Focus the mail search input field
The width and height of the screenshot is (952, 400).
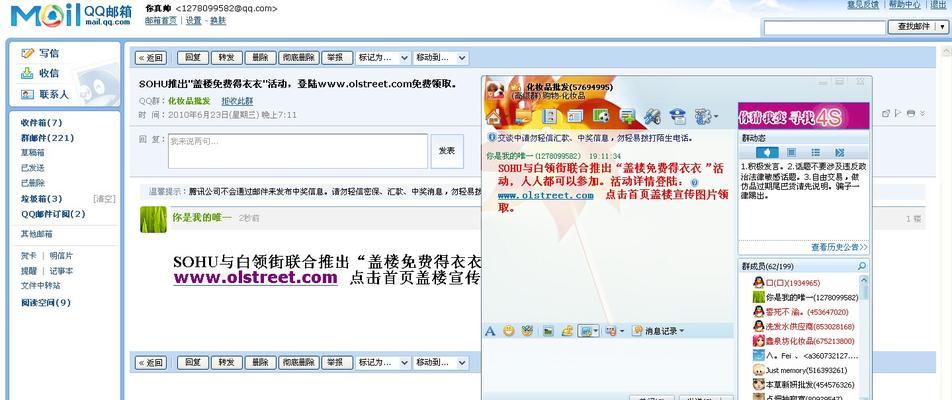824,27
